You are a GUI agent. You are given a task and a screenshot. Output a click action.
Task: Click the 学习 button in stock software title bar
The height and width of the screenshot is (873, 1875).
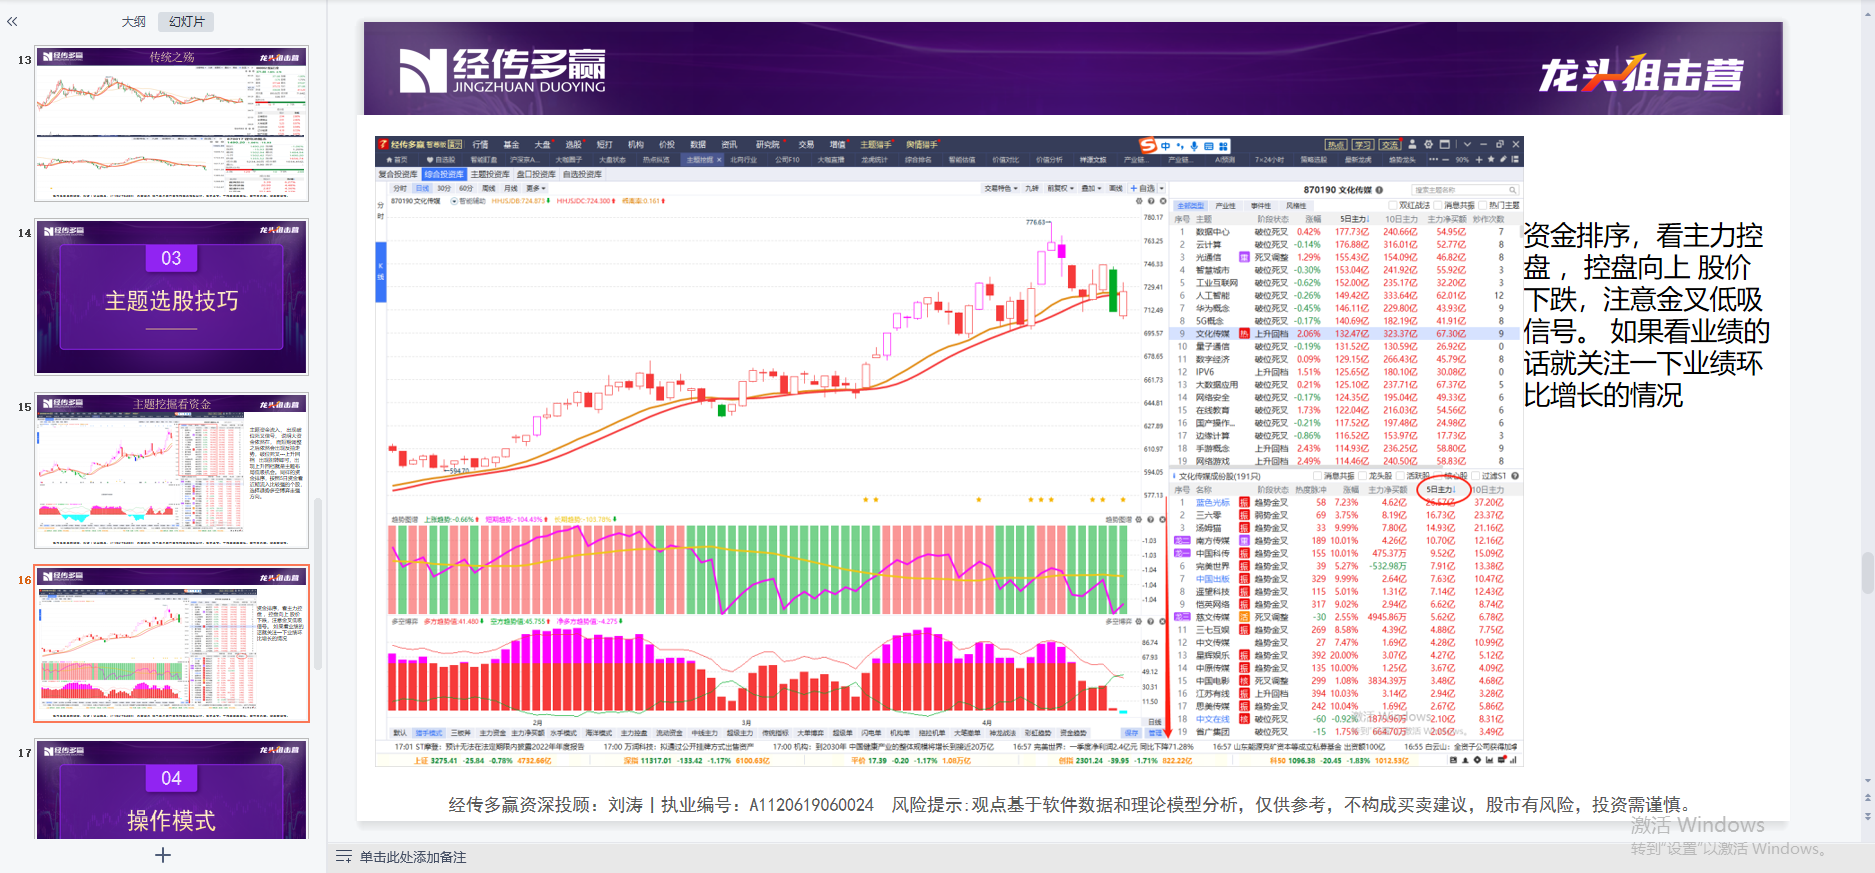[x=1363, y=145]
